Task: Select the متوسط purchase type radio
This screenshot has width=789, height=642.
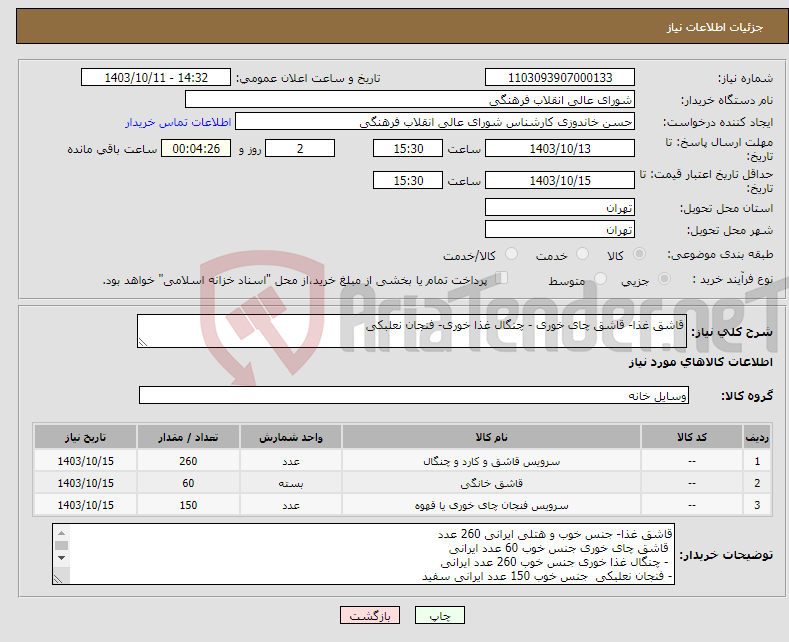Action: tap(600, 279)
